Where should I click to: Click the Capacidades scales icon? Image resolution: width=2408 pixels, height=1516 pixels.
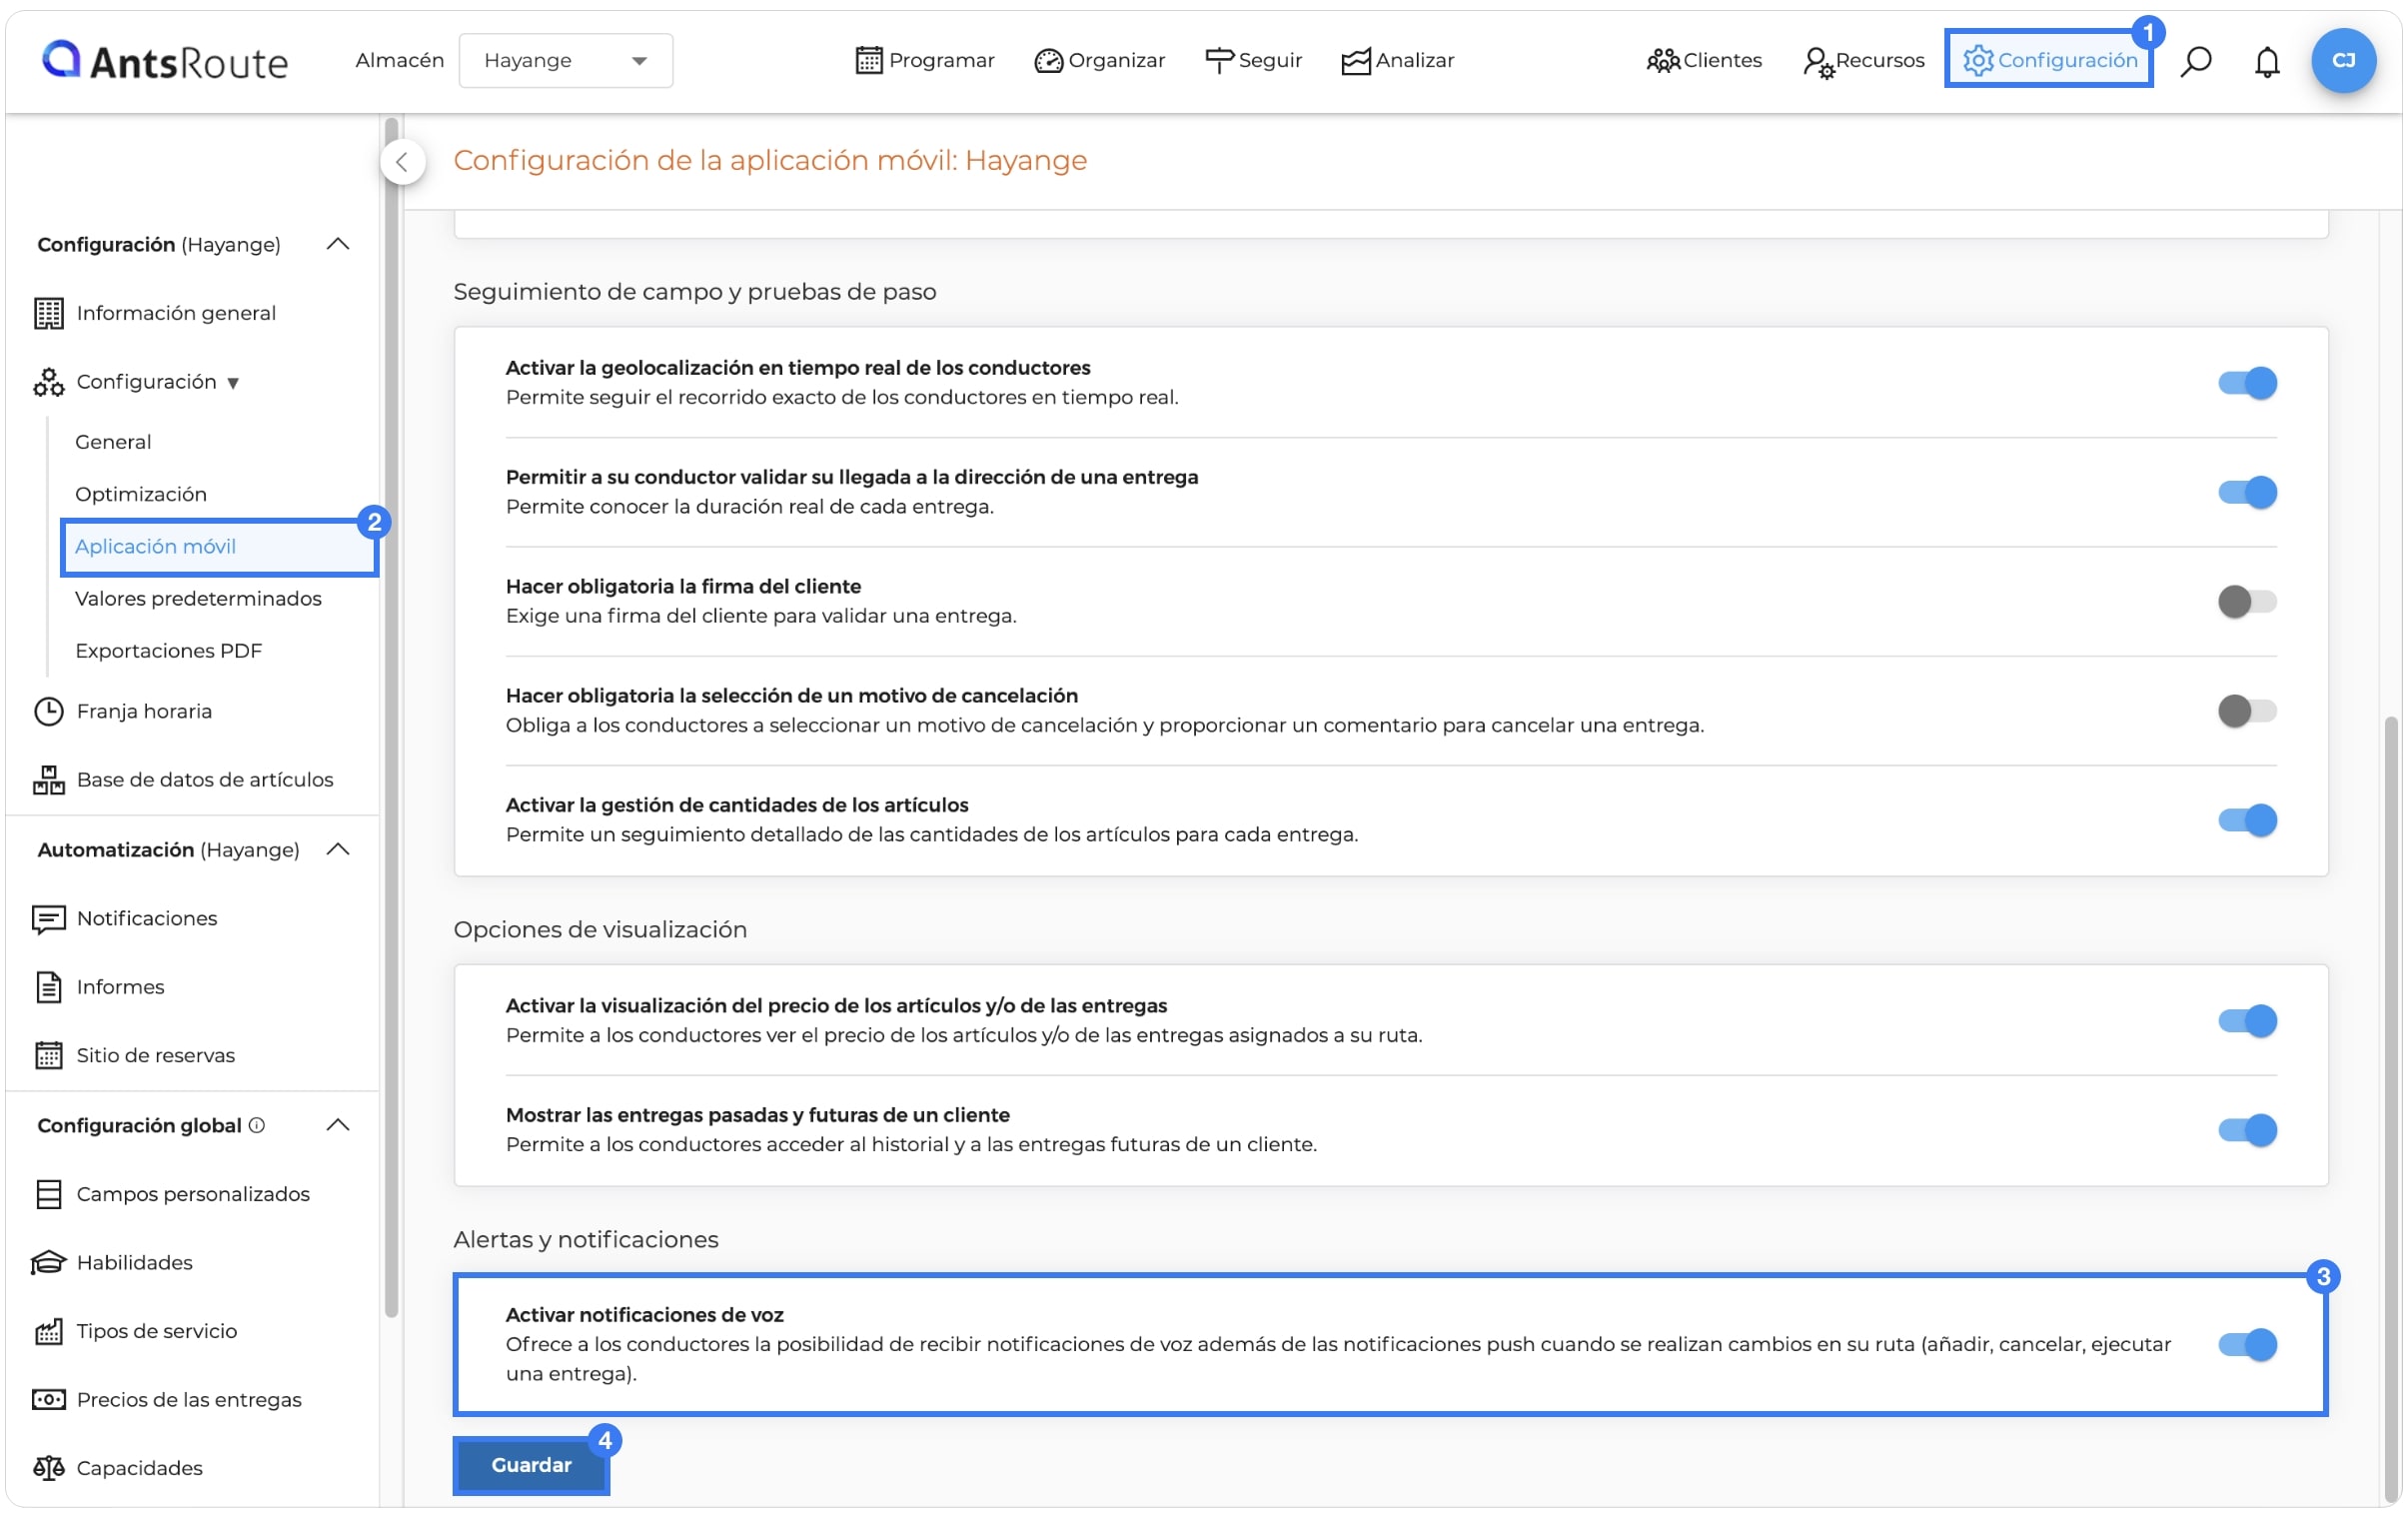(x=48, y=1467)
